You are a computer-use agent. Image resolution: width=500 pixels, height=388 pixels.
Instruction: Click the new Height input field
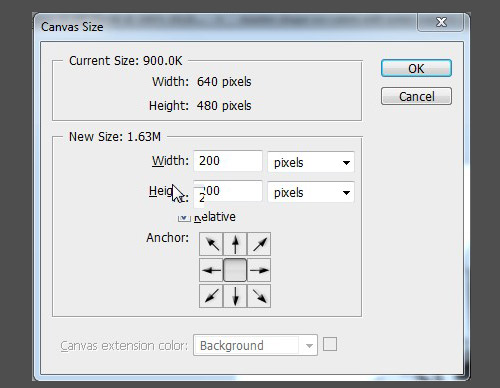click(x=228, y=191)
